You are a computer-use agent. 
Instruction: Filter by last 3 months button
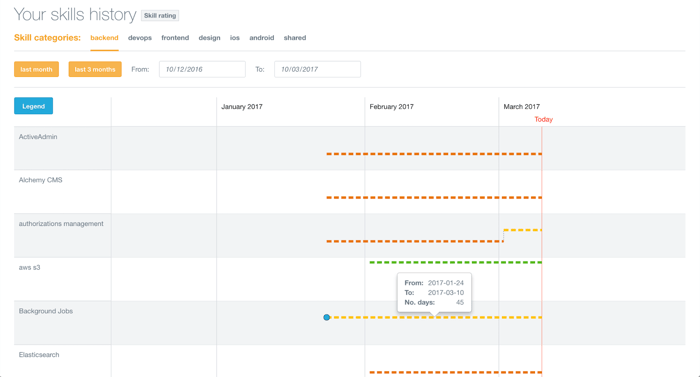(95, 69)
